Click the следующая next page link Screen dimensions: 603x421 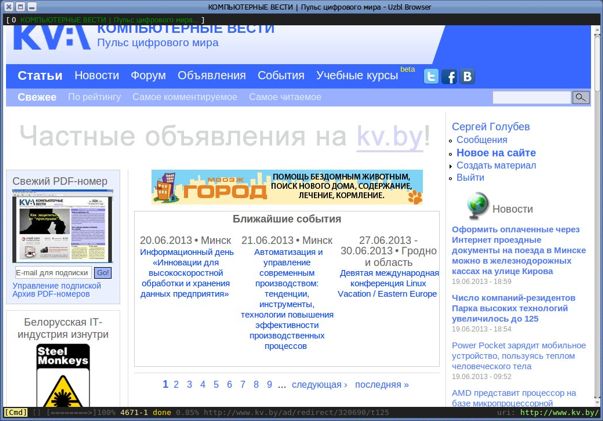pyautogui.click(x=319, y=384)
